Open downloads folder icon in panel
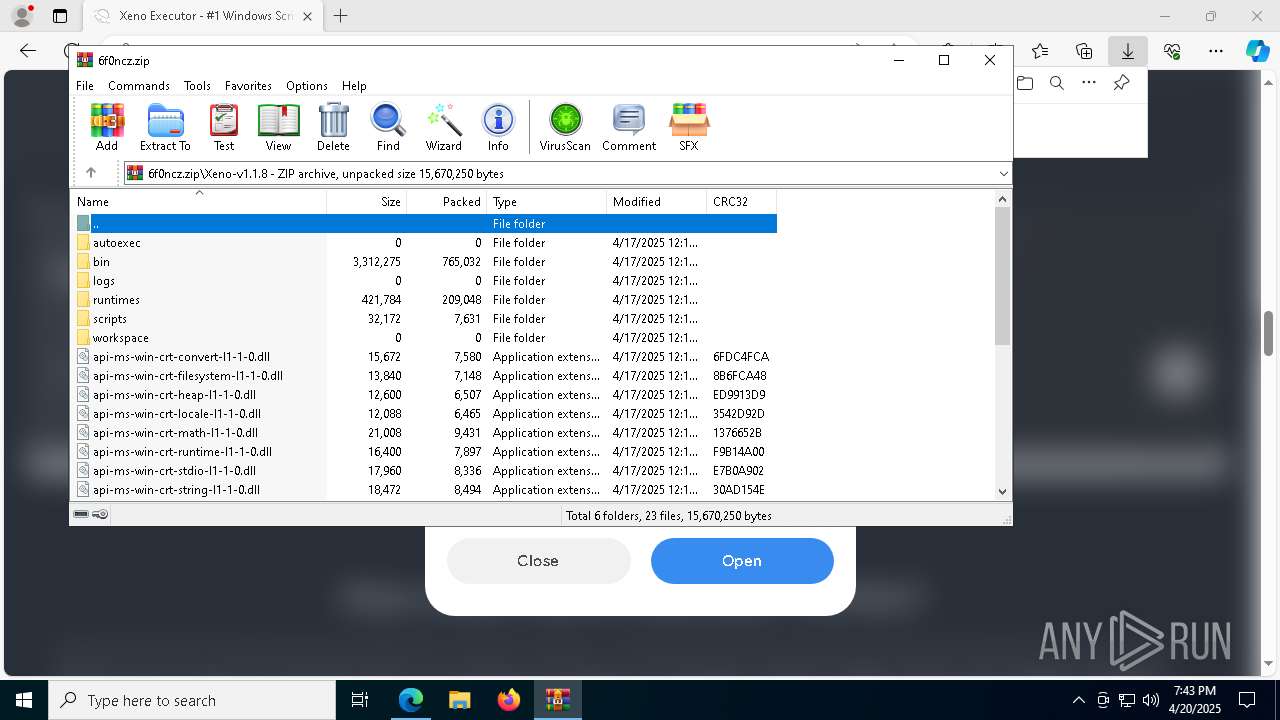This screenshot has width=1280, height=720. tap(1025, 83)
